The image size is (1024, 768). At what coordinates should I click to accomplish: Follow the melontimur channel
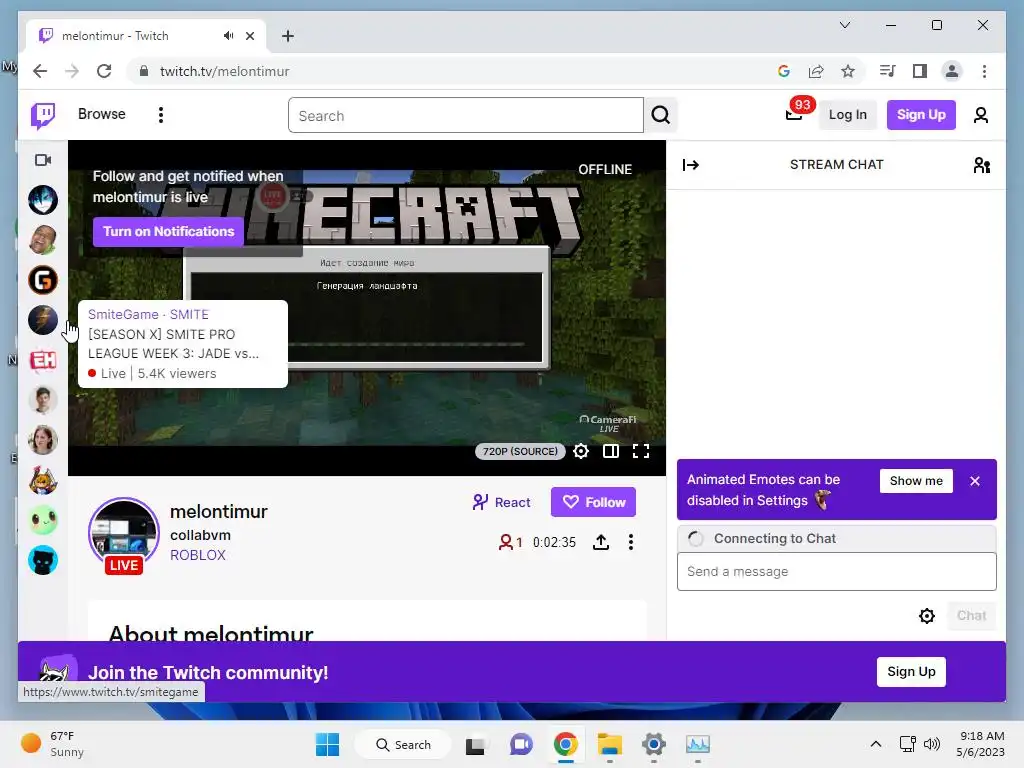click(593, 502)
